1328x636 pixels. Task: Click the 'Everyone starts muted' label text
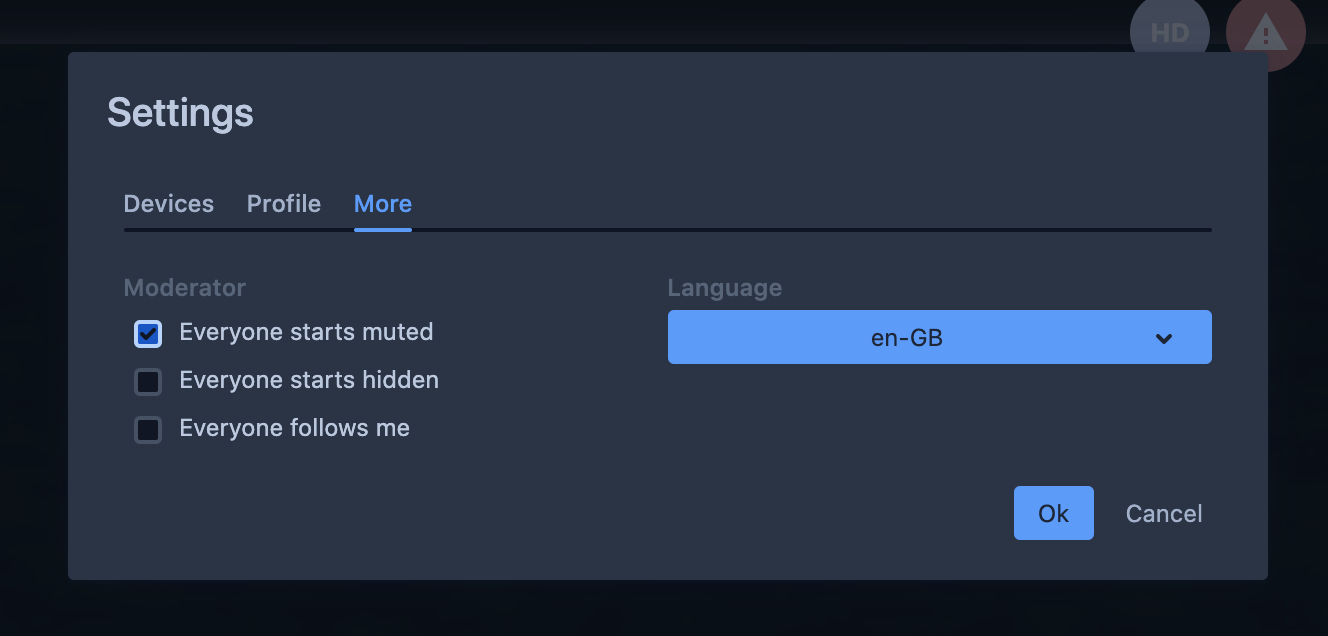[x=306, y=332]
